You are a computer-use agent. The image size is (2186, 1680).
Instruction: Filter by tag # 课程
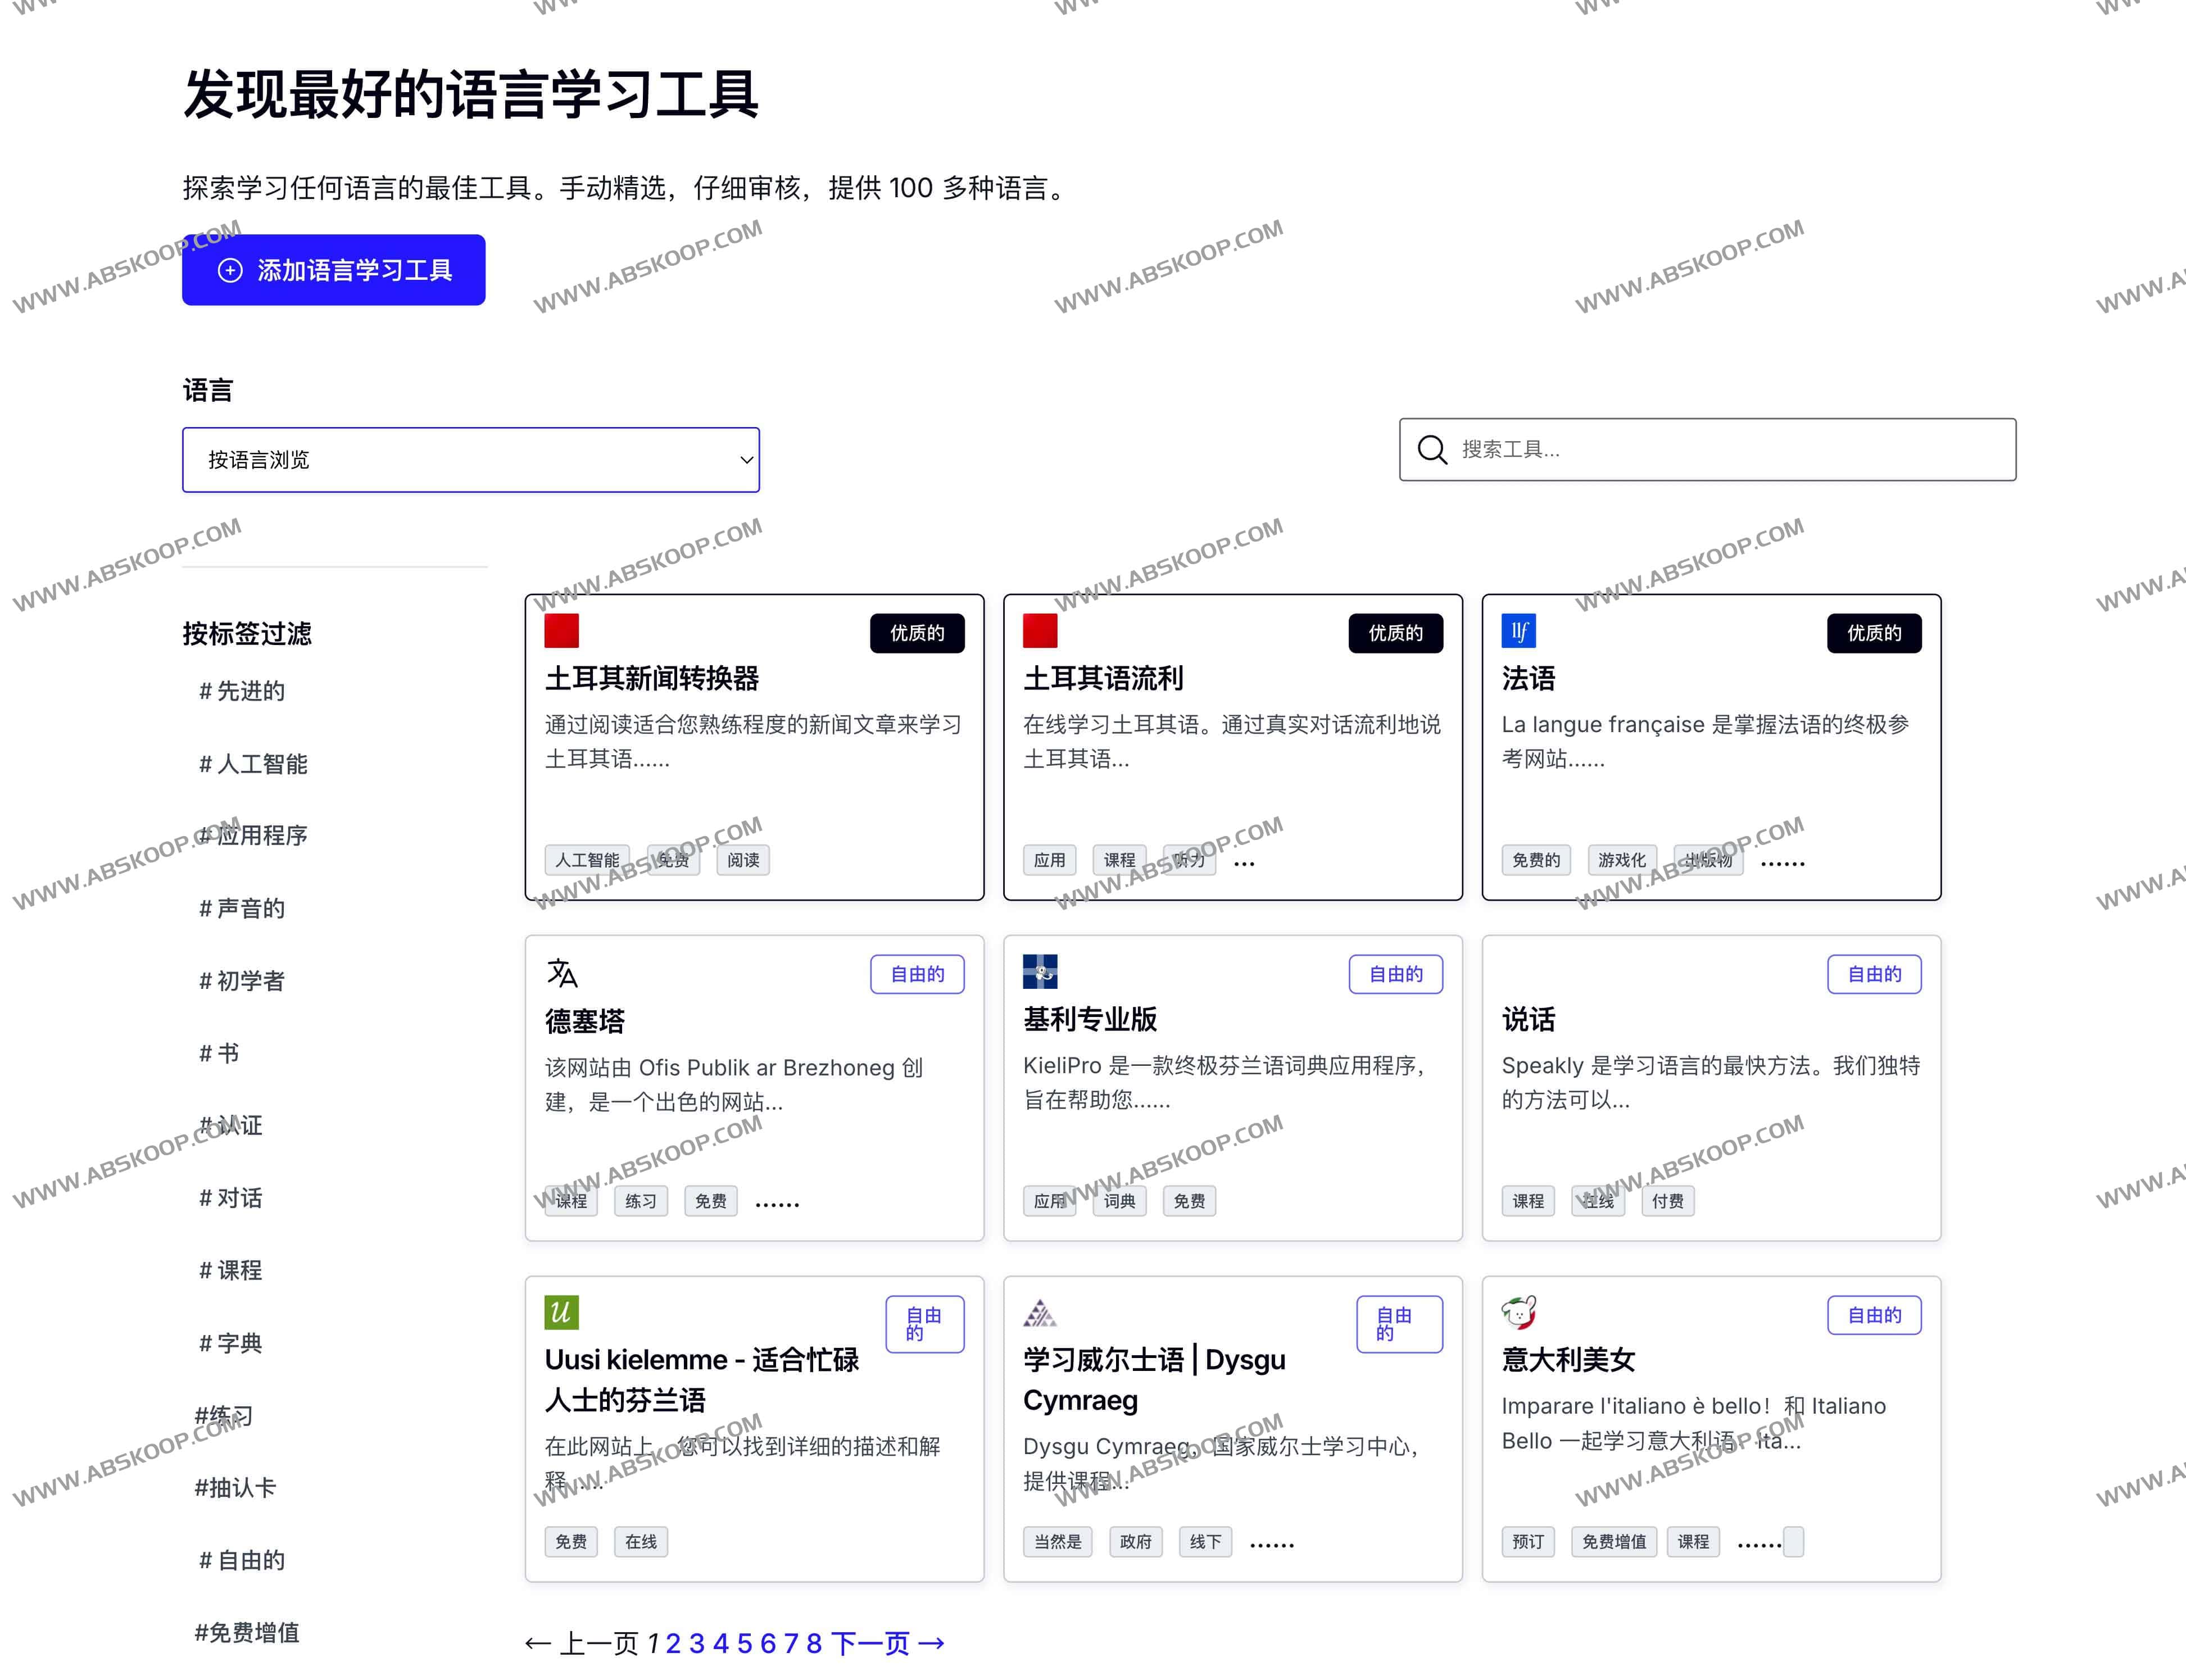coord(231,1270)
